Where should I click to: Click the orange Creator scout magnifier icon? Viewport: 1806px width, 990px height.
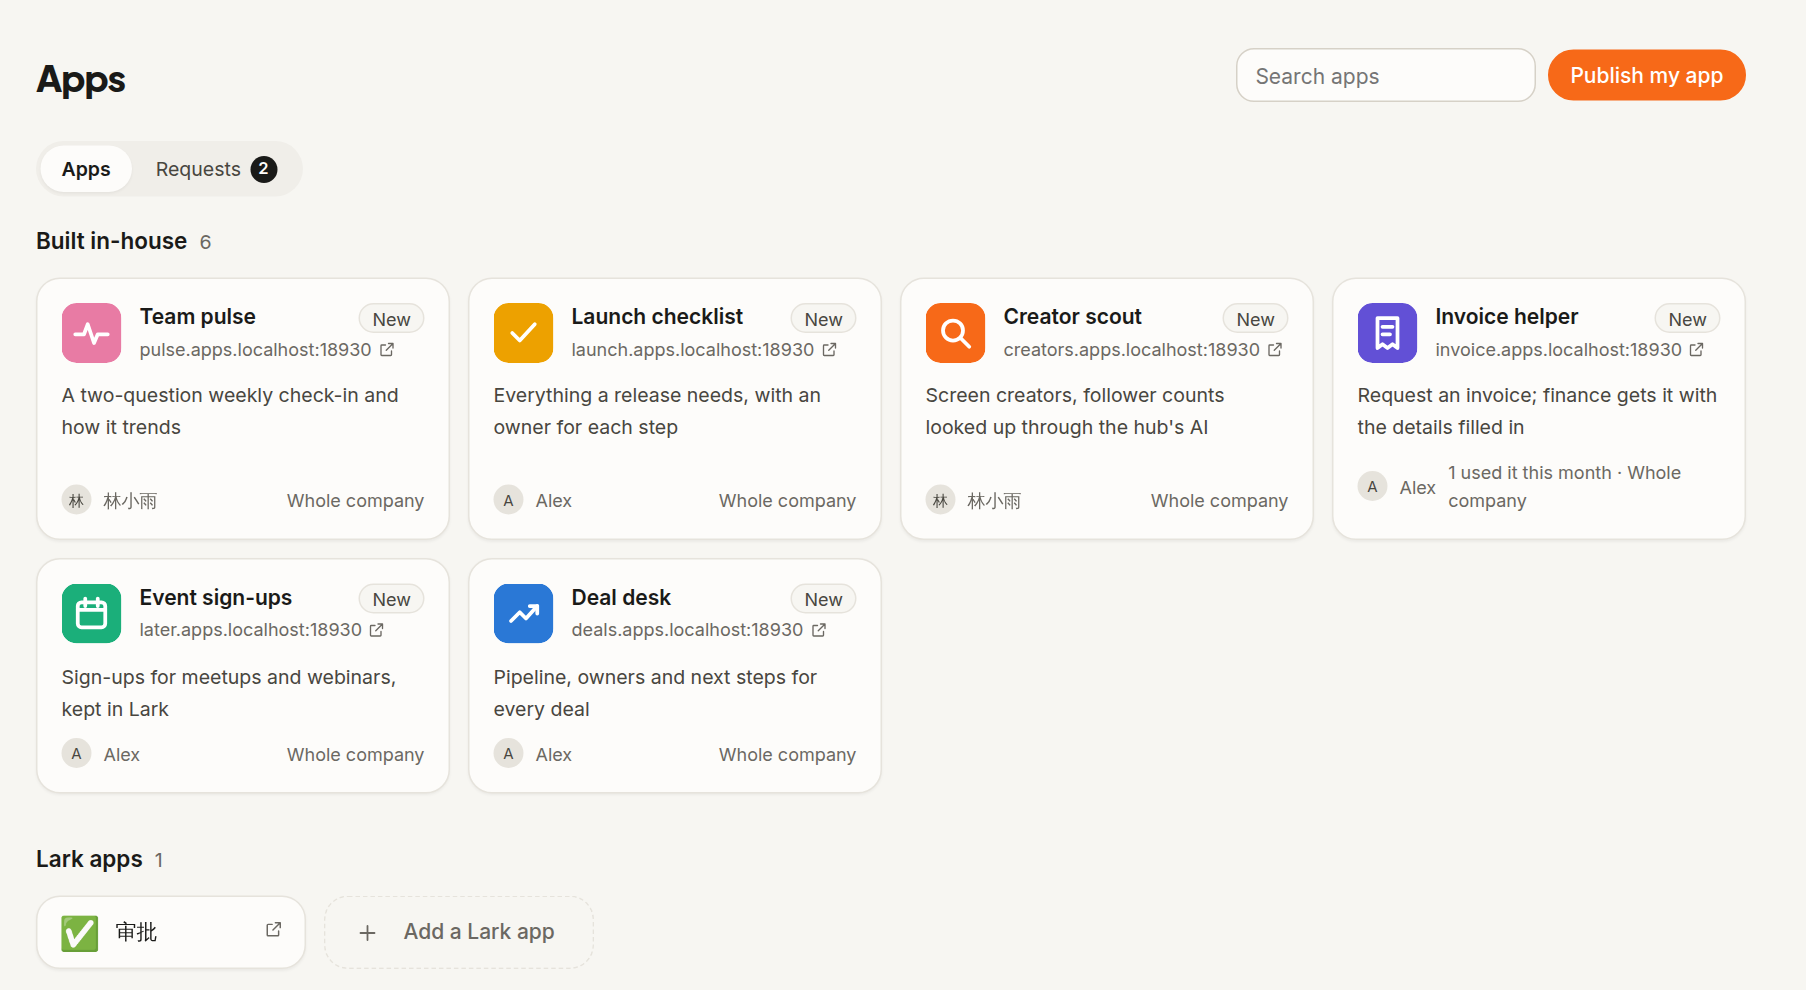click(955, 333)
